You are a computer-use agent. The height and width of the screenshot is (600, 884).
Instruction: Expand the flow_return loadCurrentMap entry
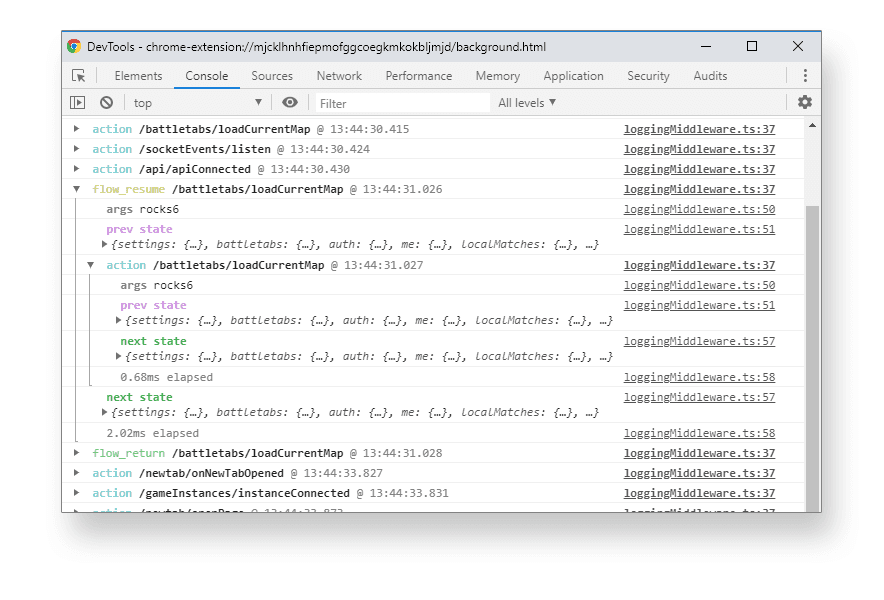click(77, 453)
